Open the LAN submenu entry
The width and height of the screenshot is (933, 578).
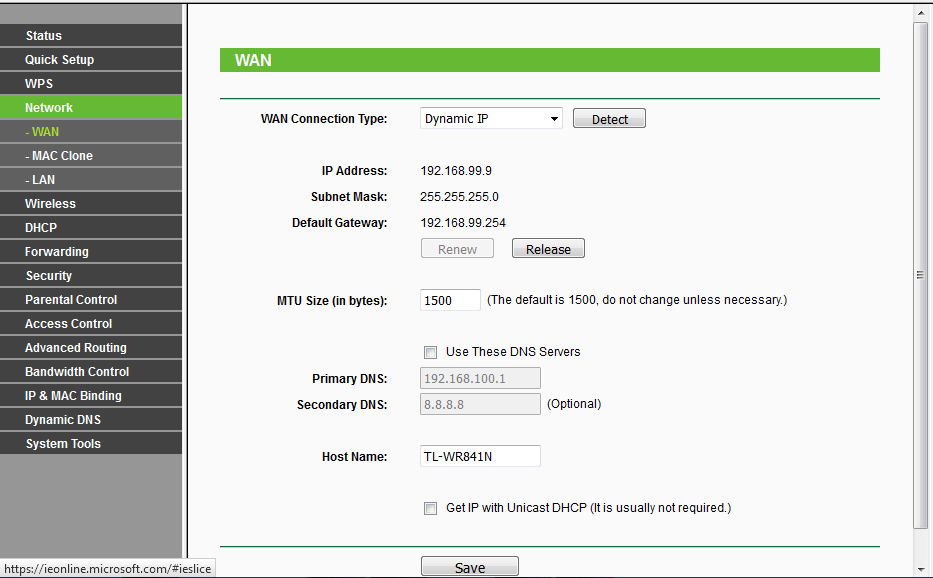pyautogui.click(x=91, y=180)
